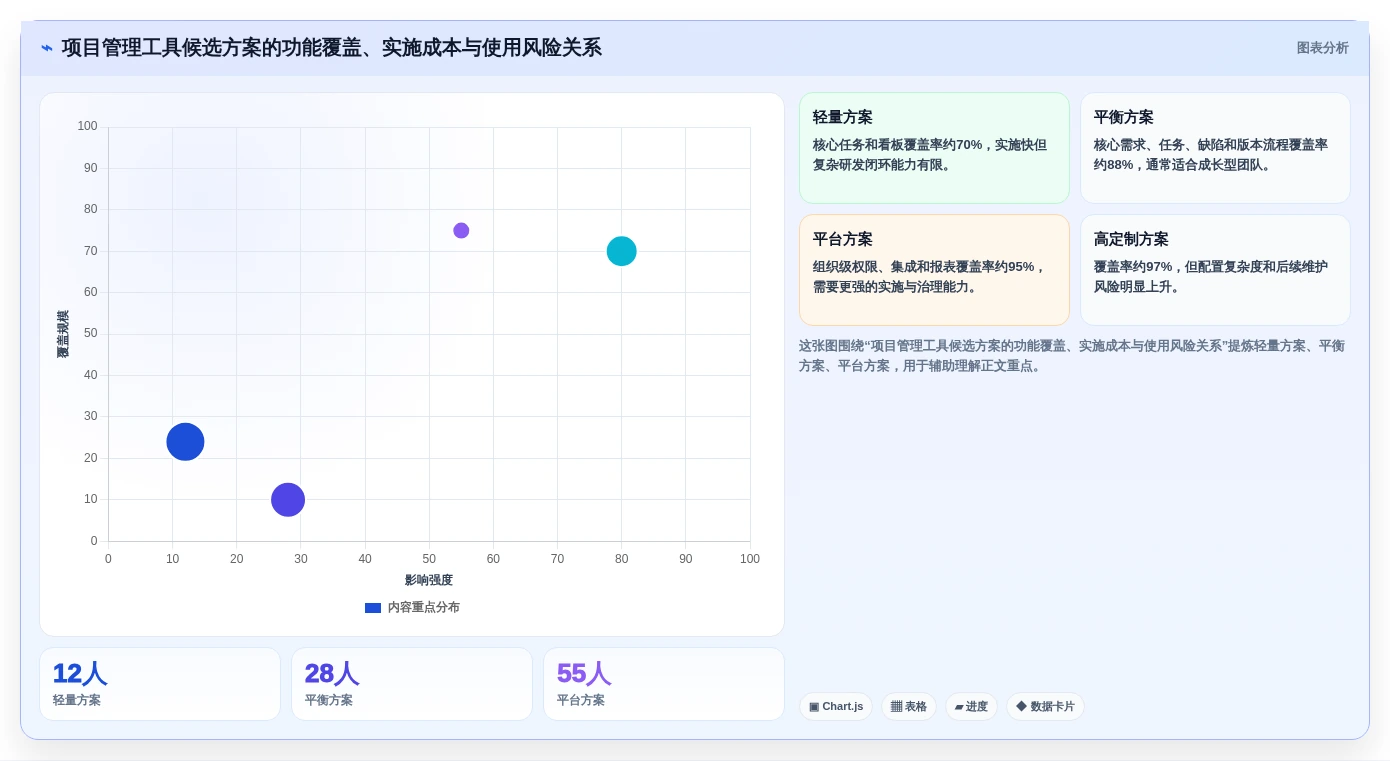Open the 平衡方案 description card
The height and width of the screenshot is (761, 1390).
coord(1215,148)
